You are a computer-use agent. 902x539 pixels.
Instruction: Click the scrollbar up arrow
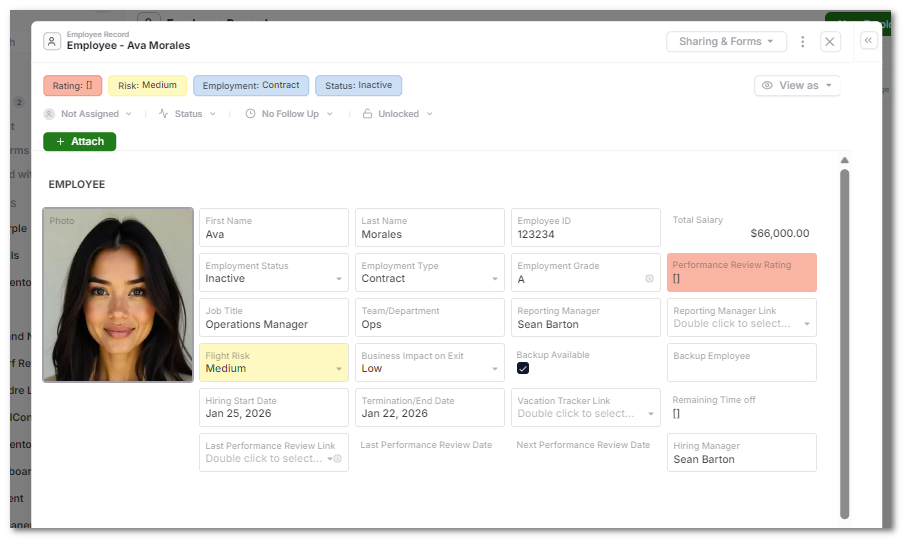tap(844, 160)
